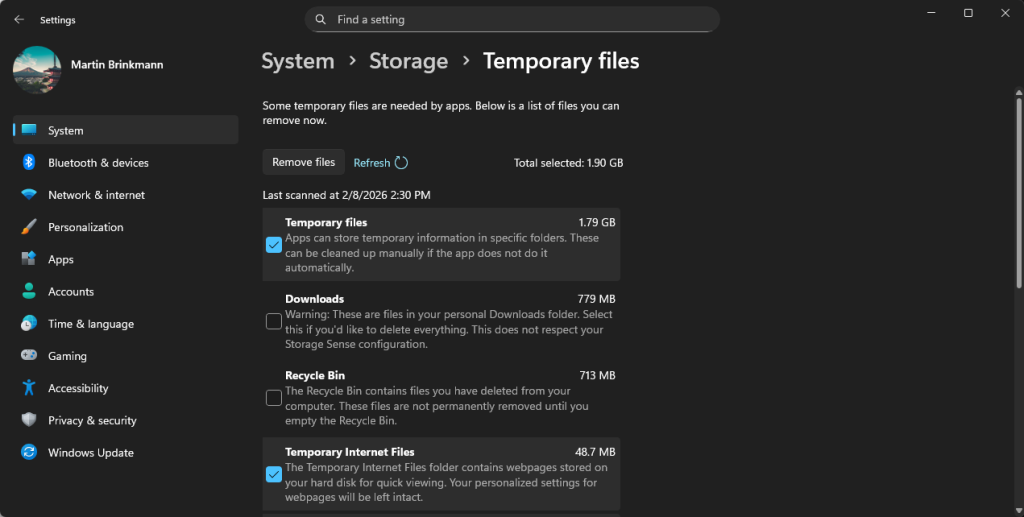Click the Privacy & security shield icon

coord(29,421)
